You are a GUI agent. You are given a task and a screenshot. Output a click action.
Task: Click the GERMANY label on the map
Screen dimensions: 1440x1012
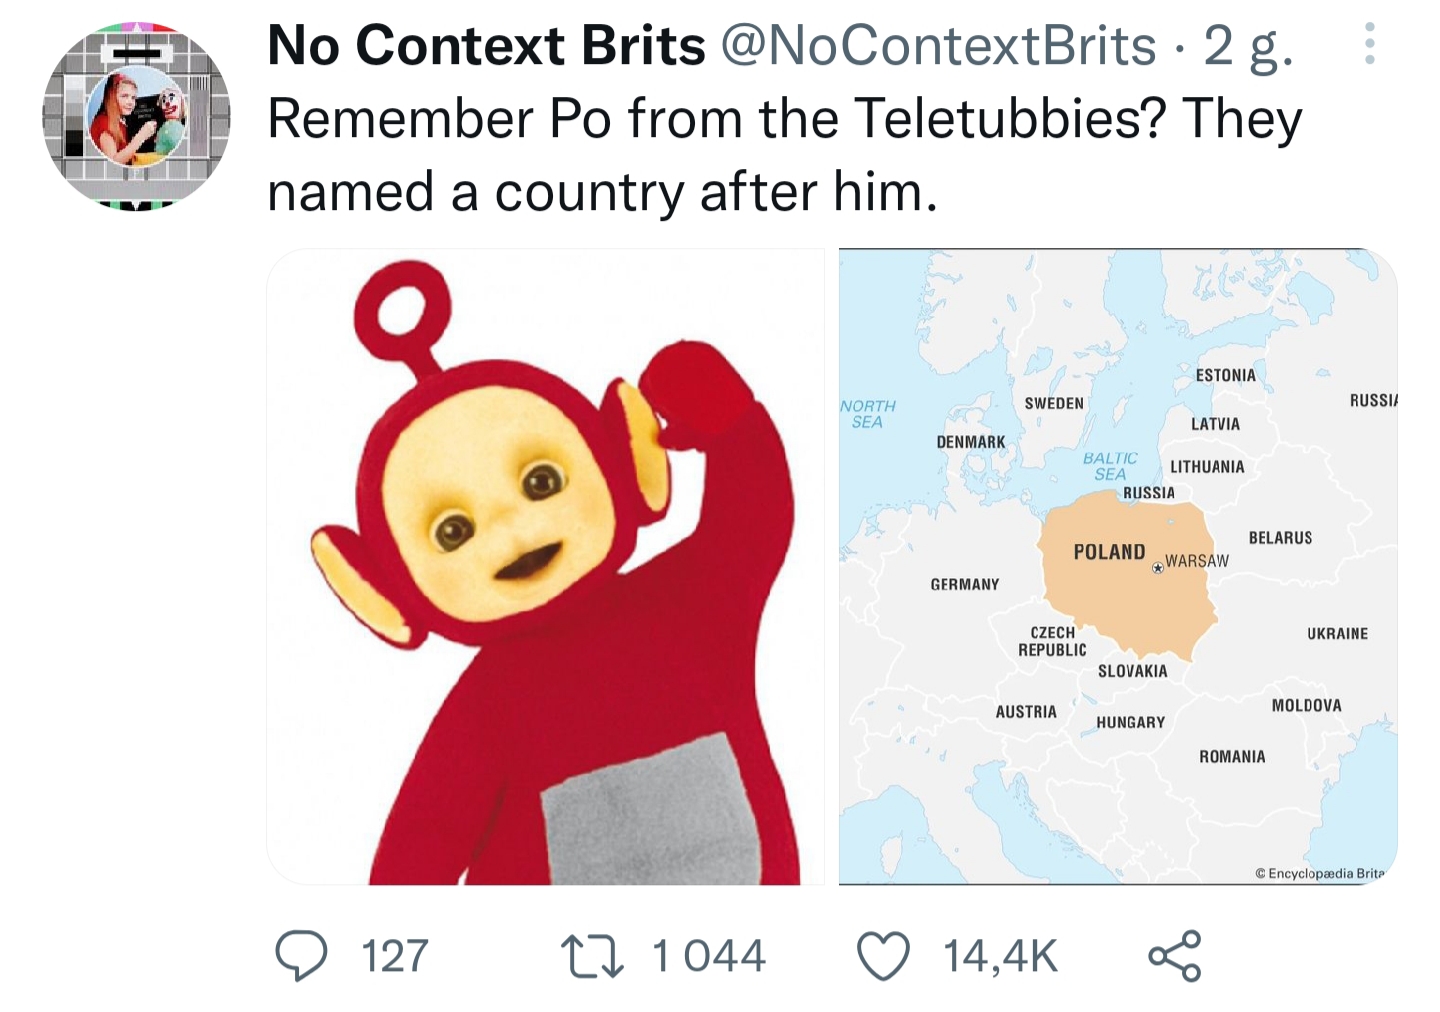click(x=964, y=584)
